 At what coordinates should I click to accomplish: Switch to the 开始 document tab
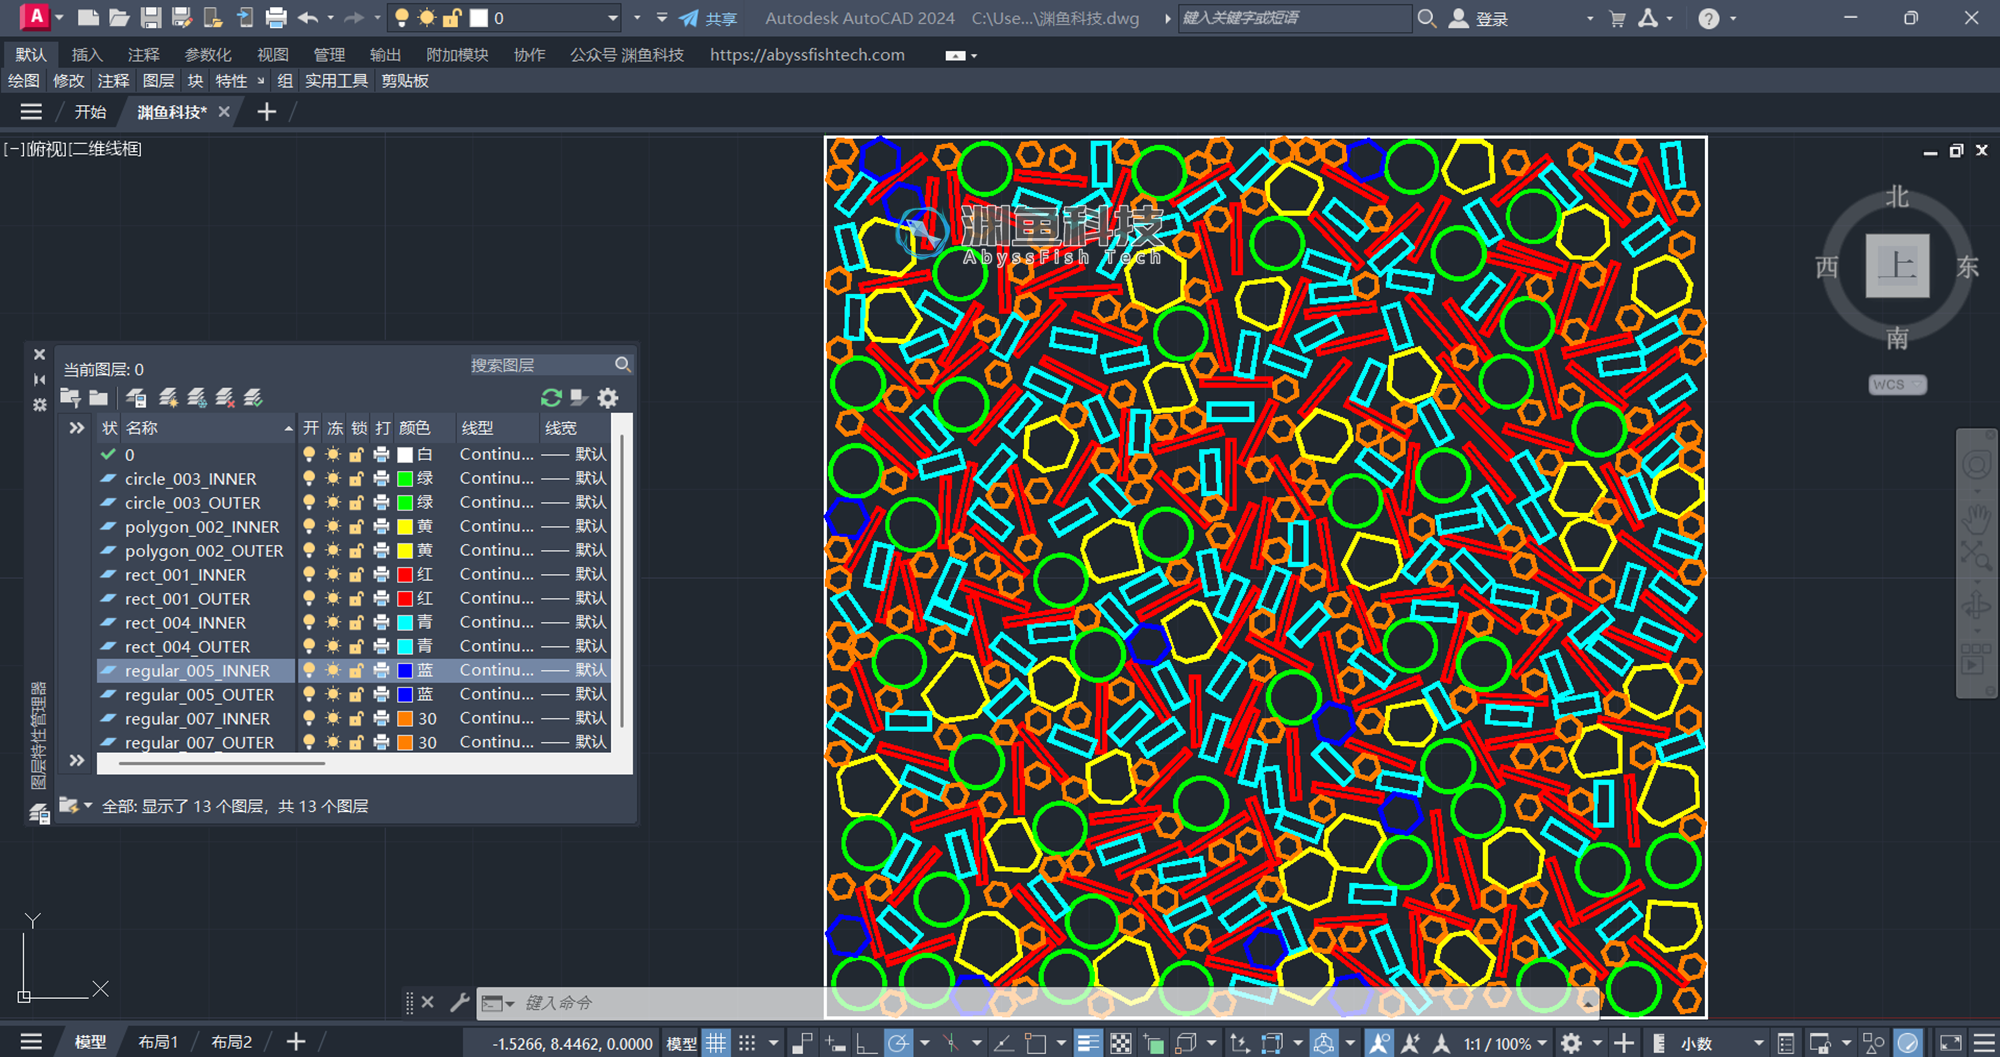pyautogui.click(x=90, y=112)
